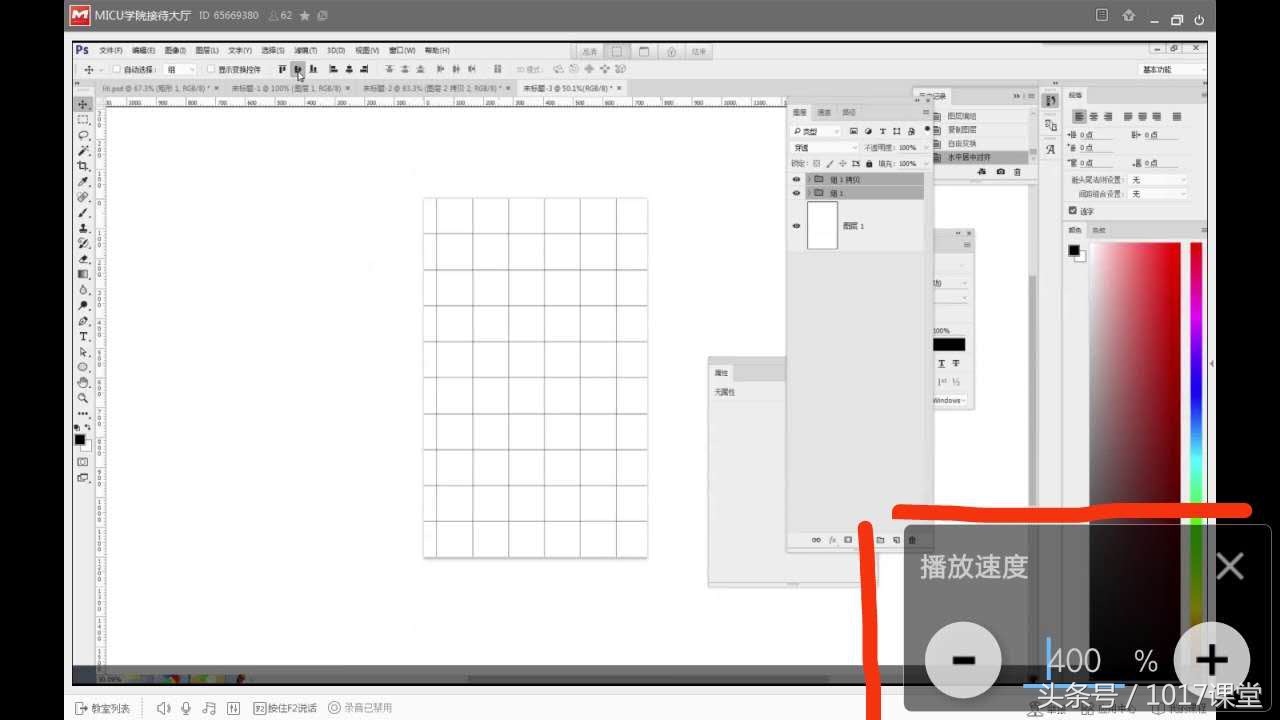Decrease playback speed with minus button

coord(963,659)
